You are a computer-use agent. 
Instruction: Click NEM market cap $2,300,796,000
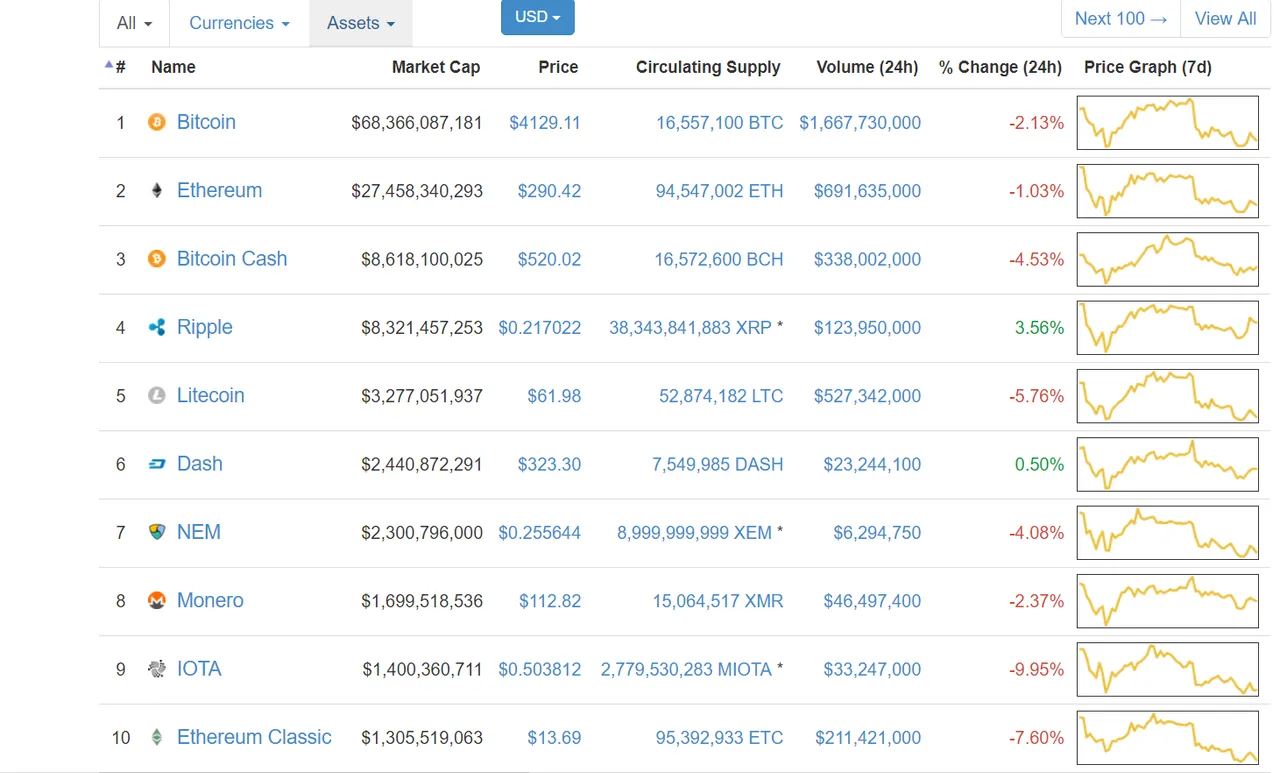point(422,533)
